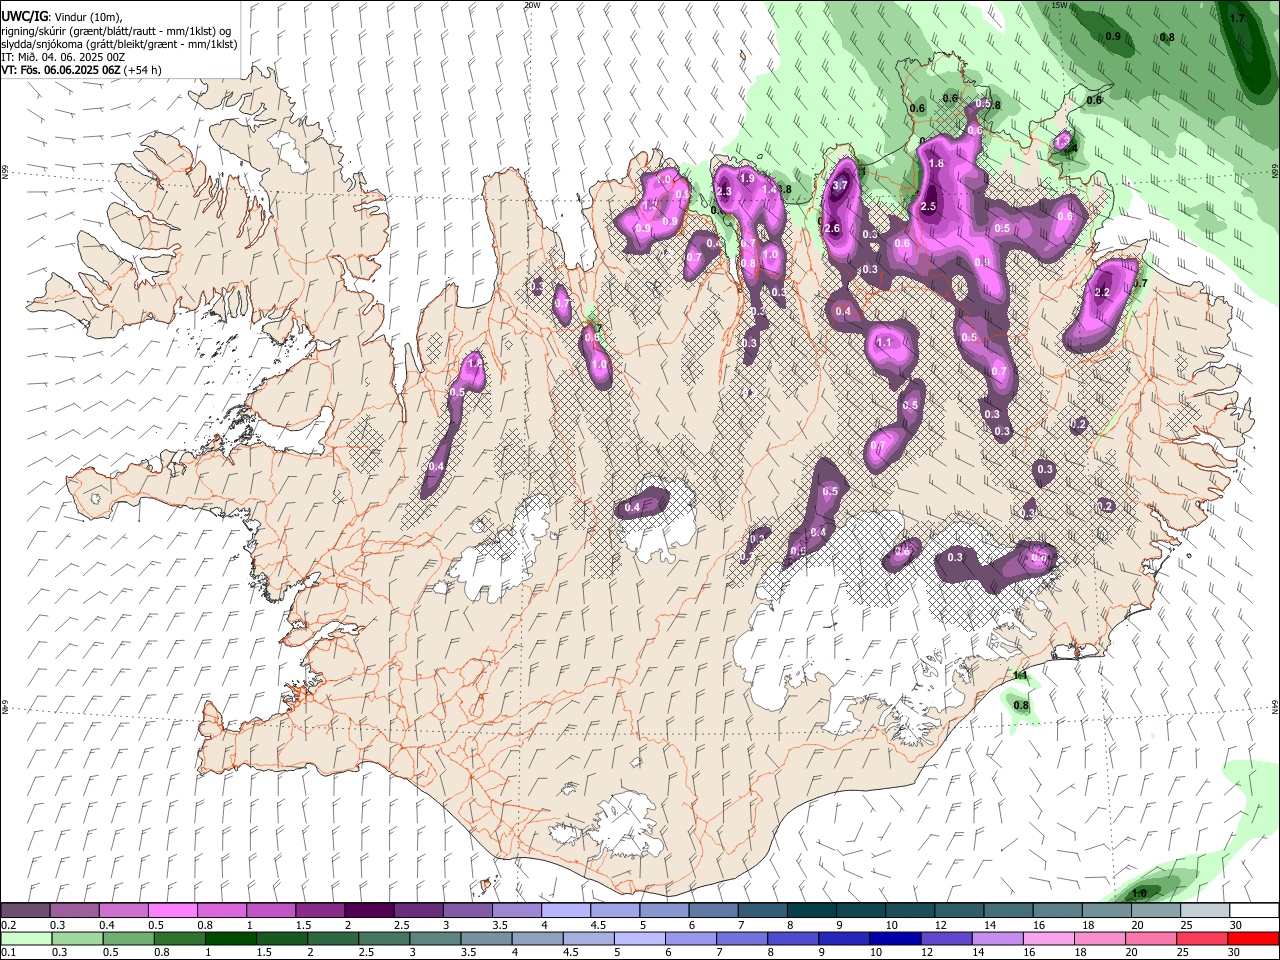This screenshot has height=960, width=1280.
Task: Pick the deep navy 10–12 swatch in the lower legend
Action: (894, 938)
